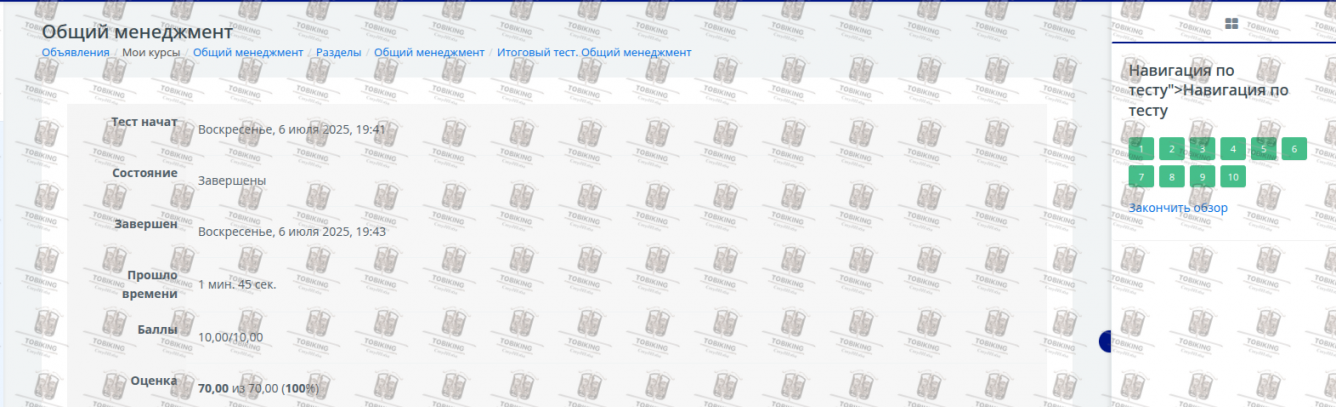This screenshot has height=407, width=1336.
Task: Jump to question 3 in navigation
Action: (1202, 149)
